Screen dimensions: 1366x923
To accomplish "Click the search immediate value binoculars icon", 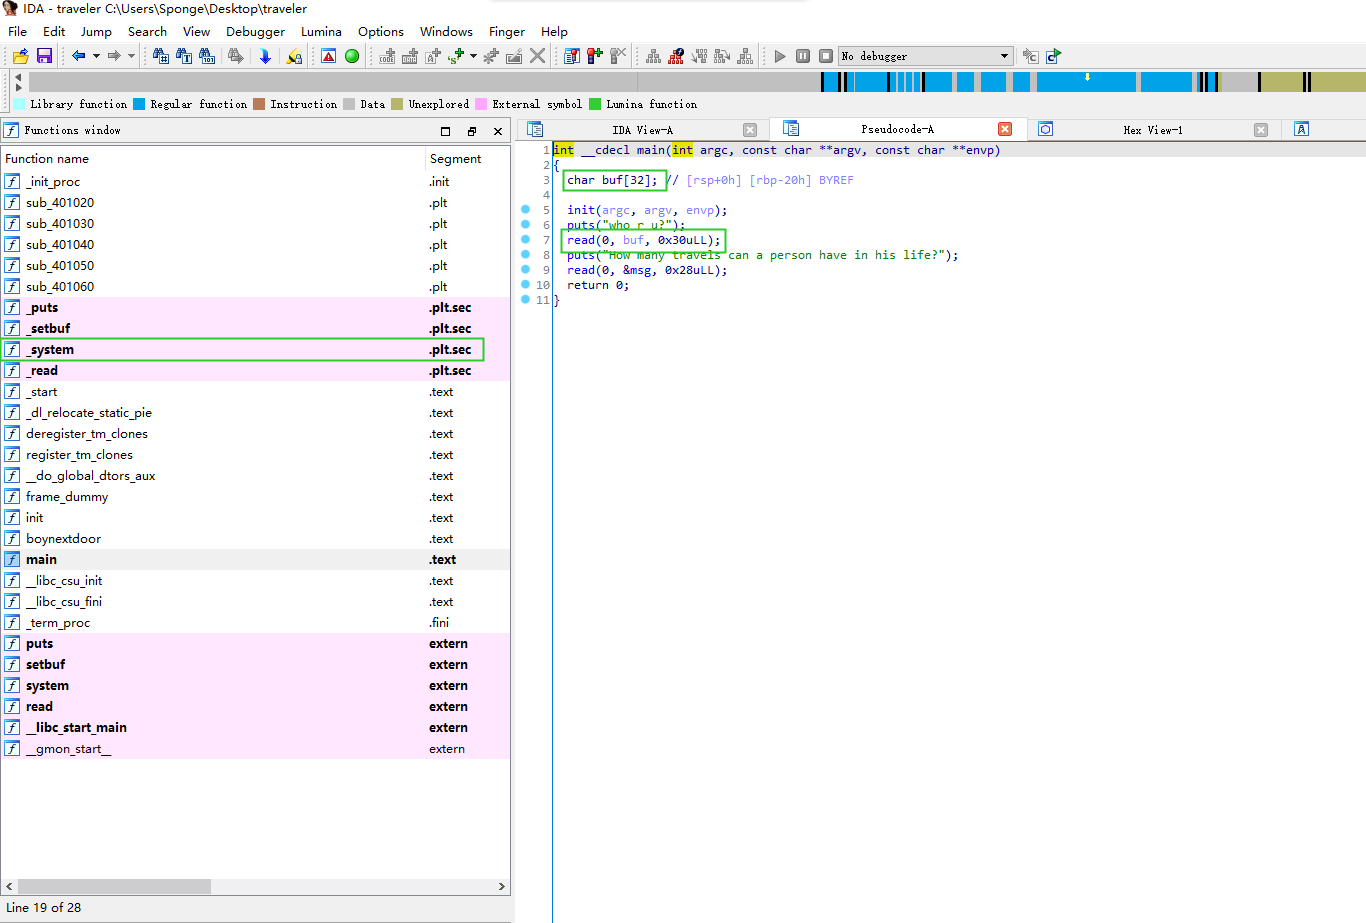I will (x=161, y=56).
